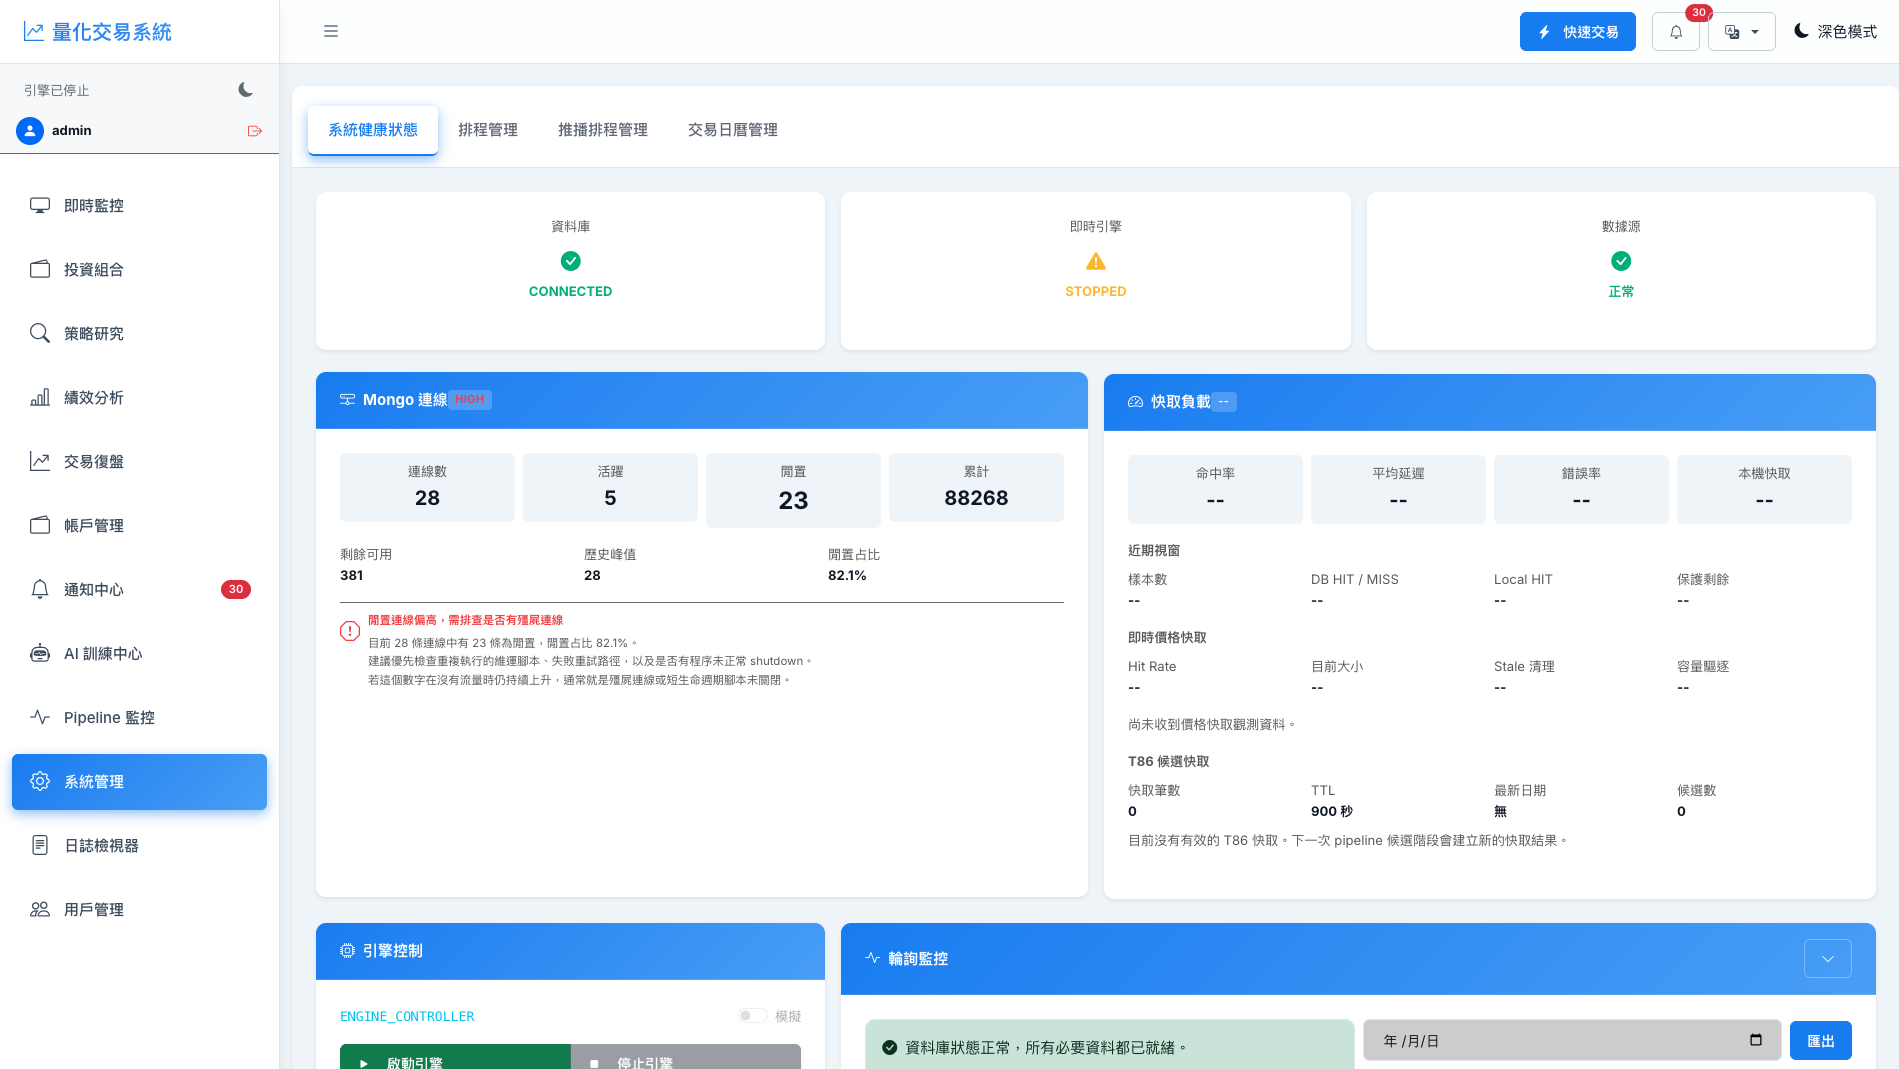This screenshot has height=1069, width=1899.
Task: Click the Pipeline 監控 pulse icon
Action: (40, 718)
